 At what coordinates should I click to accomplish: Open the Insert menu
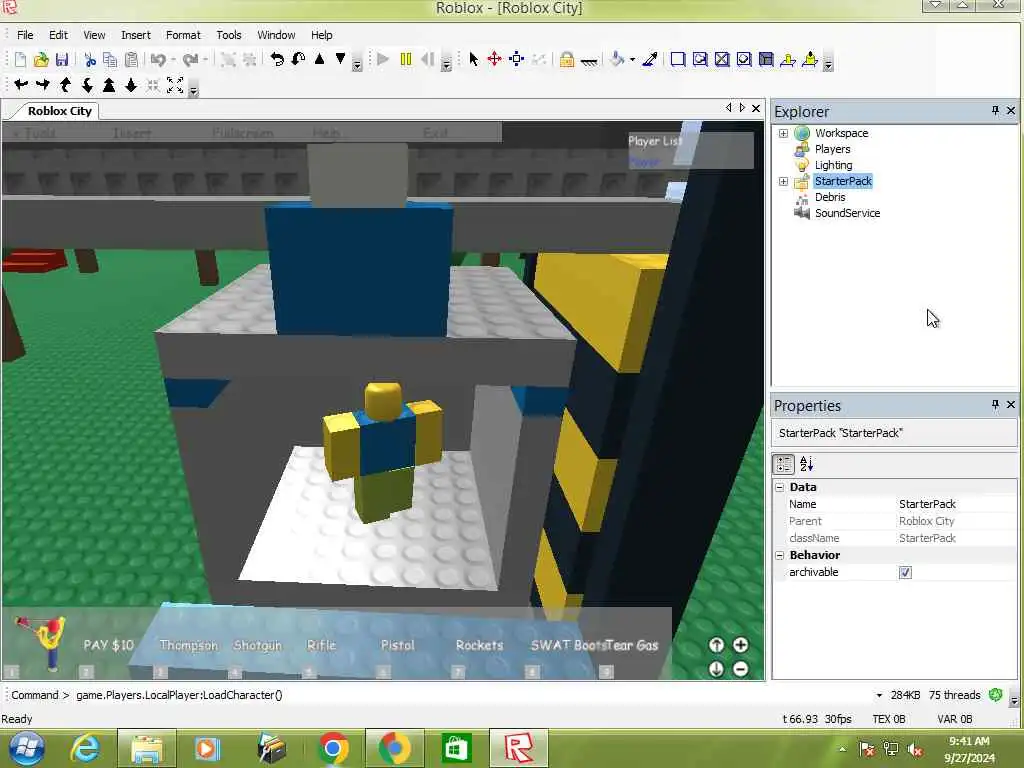(x=136, y=35)
